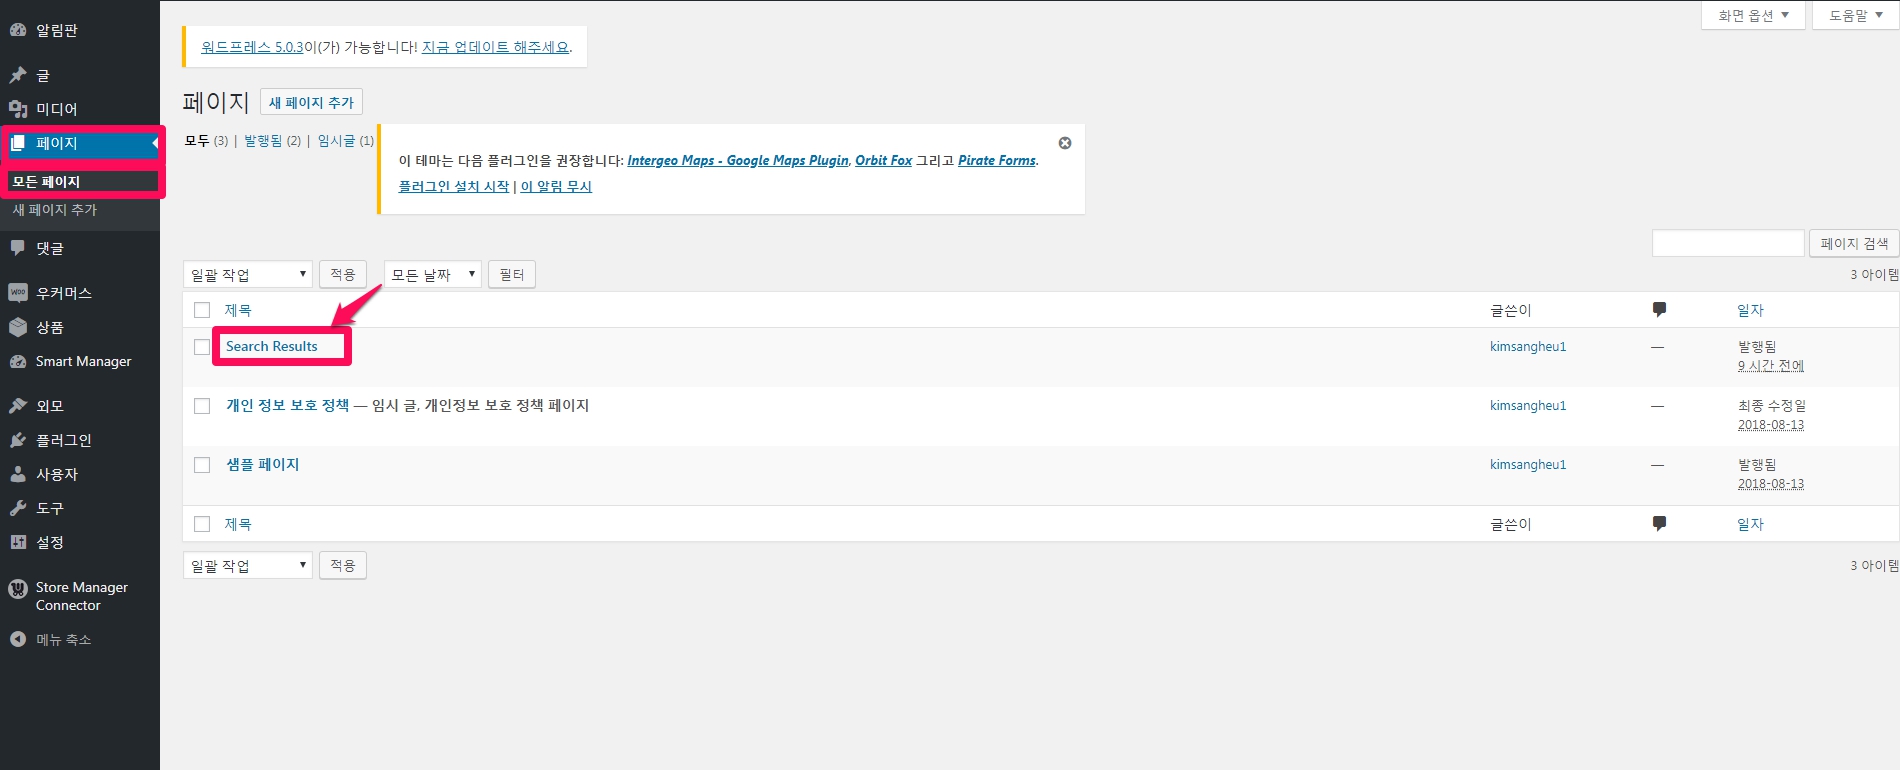
Task: Open the top 일괄 작업 dropdown
Action: (x=247, y=274)
